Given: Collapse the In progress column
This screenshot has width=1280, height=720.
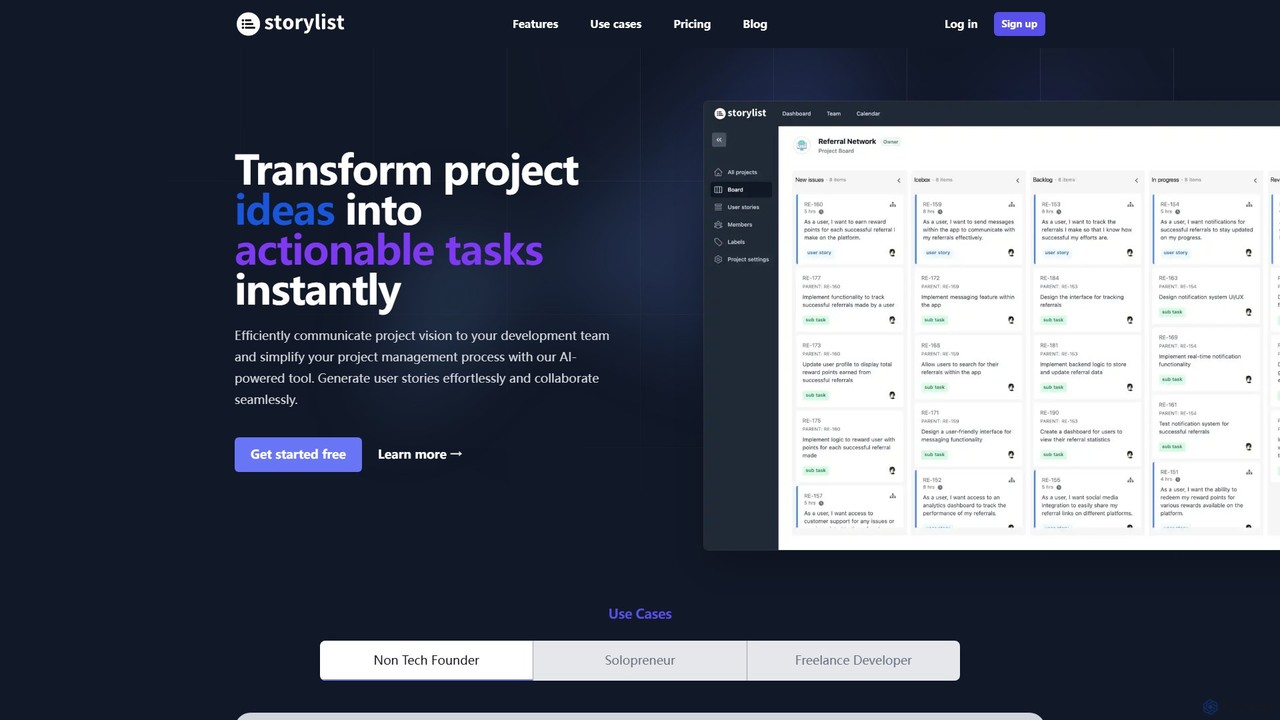Looking at the screenshot, I should click(x=1254, y=180).
